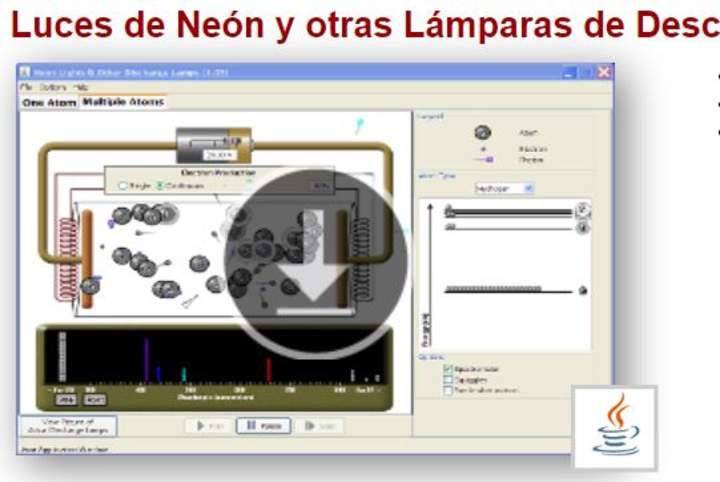Click the Luces de Neón slide heading
Image resolution: width=720 pixels, height=482 pixels.
365,24
